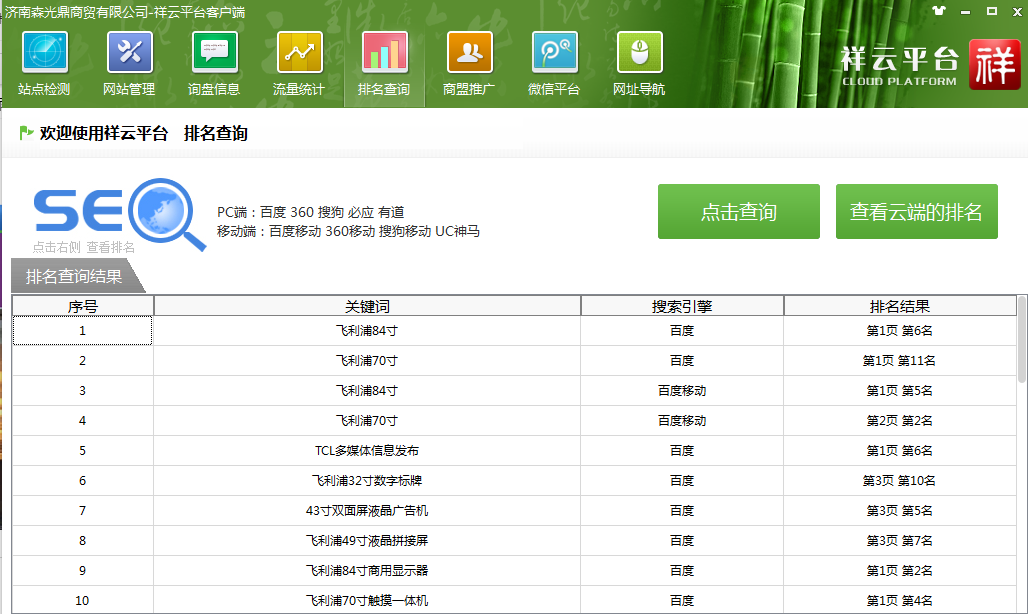Image resolution: width=1028 pixels, height=614 pixels.
Task: Click the vertical scrollbar thumb of results table
Action: (1022, 339)
